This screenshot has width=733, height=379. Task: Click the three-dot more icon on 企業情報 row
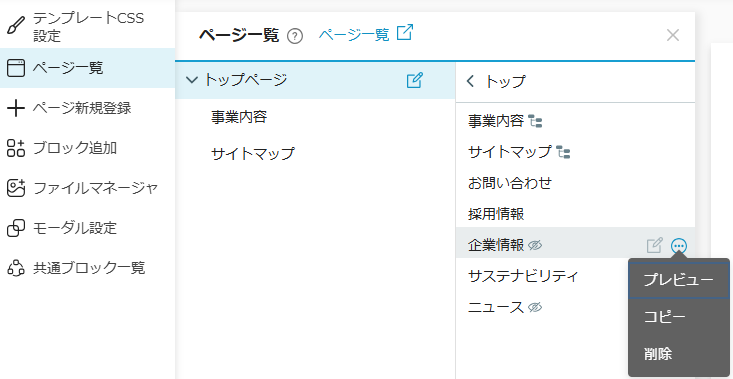tap(679, 245)
